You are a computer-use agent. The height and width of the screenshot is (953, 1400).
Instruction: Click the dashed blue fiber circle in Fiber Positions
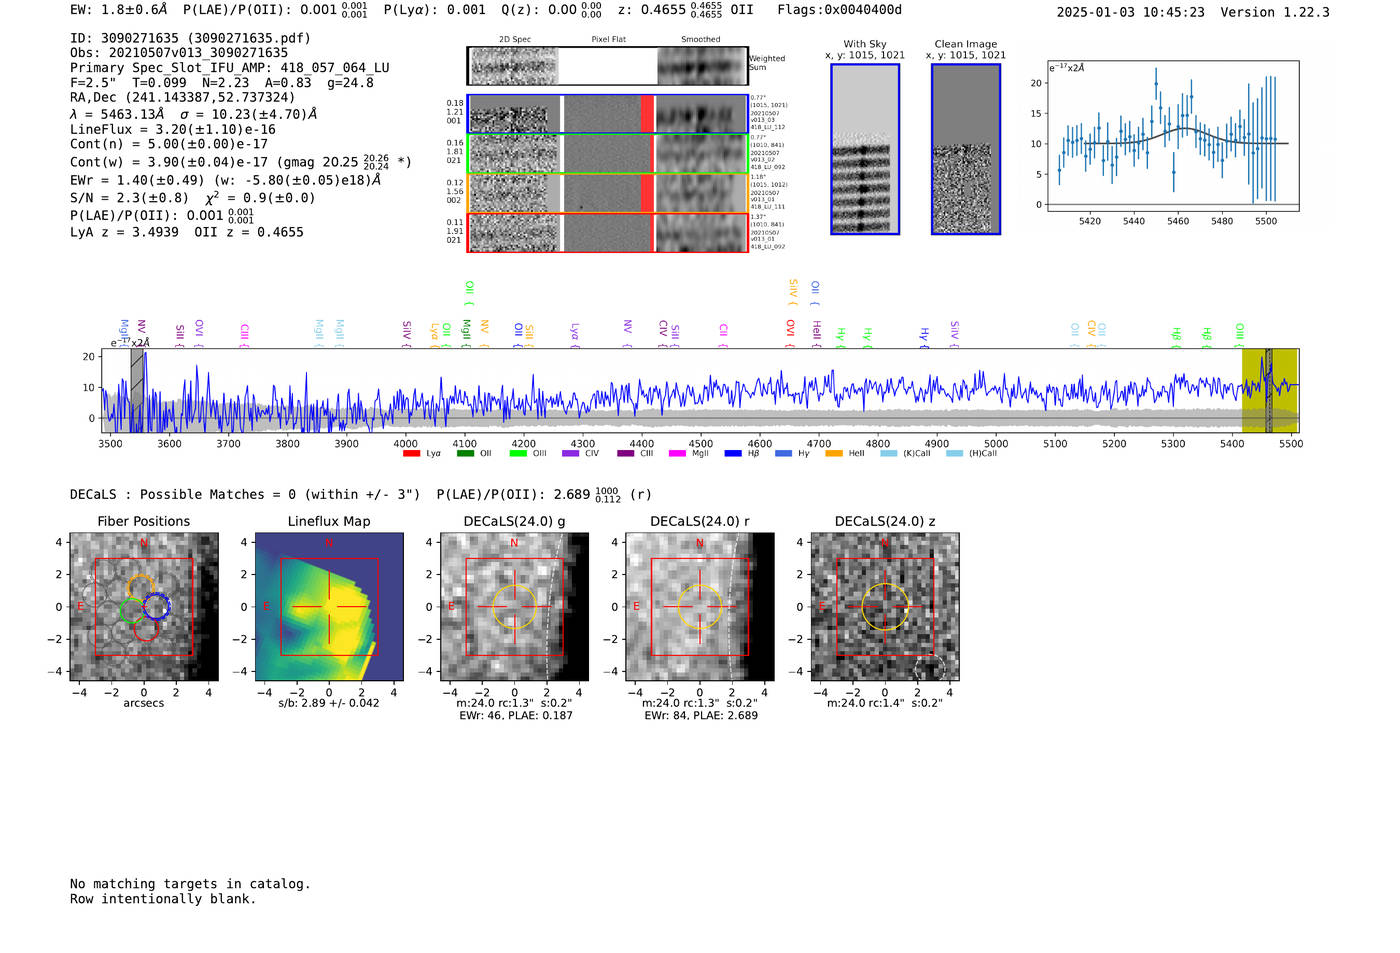[x=156, y=606]
